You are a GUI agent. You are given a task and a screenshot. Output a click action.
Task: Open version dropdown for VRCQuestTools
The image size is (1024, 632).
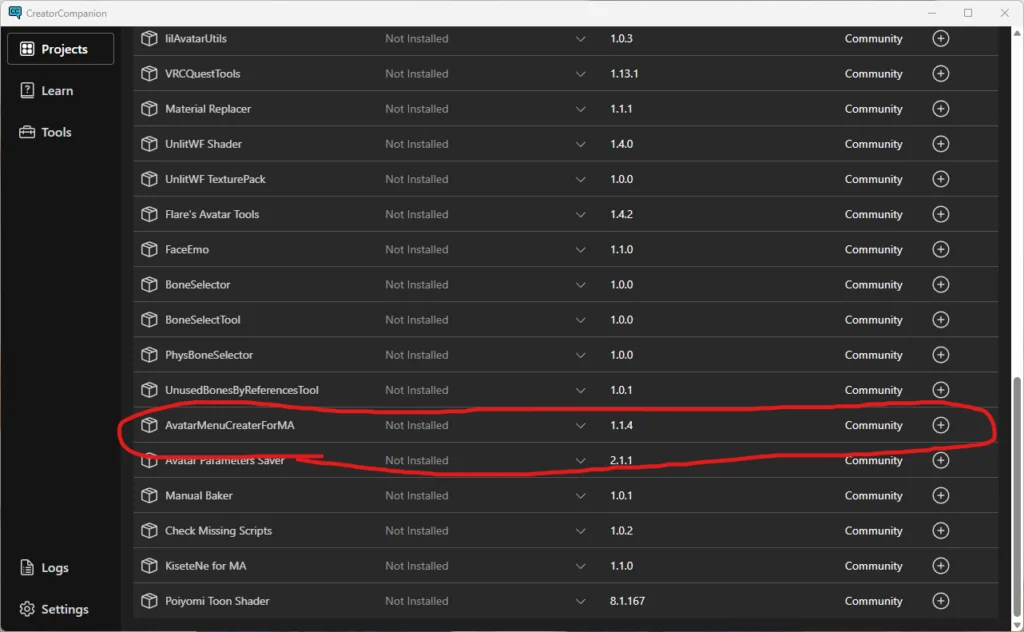[580, 74]
